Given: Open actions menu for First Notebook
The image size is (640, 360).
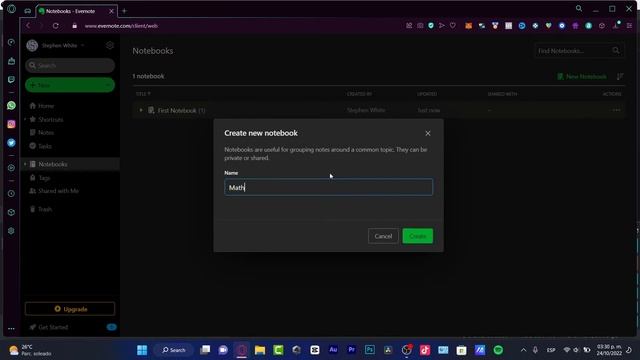Looking at the screenshot, I should pos(616,110).
